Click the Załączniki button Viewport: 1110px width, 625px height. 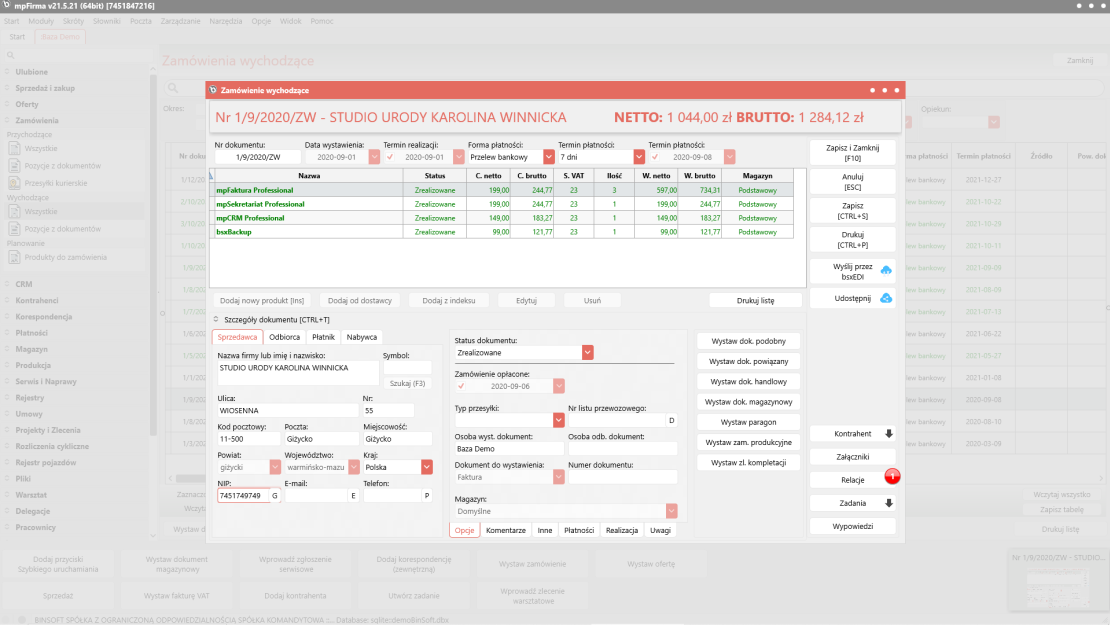pos(852,457)
